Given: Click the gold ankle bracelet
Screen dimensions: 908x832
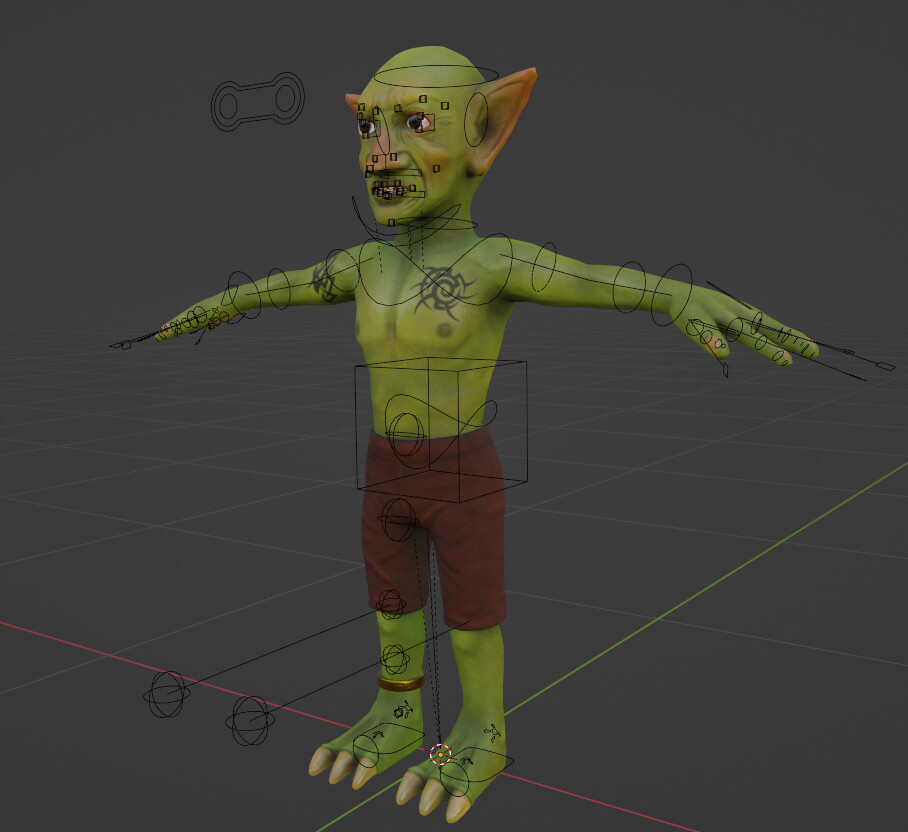Looking at the screenshot, I should tap(400, 685).
